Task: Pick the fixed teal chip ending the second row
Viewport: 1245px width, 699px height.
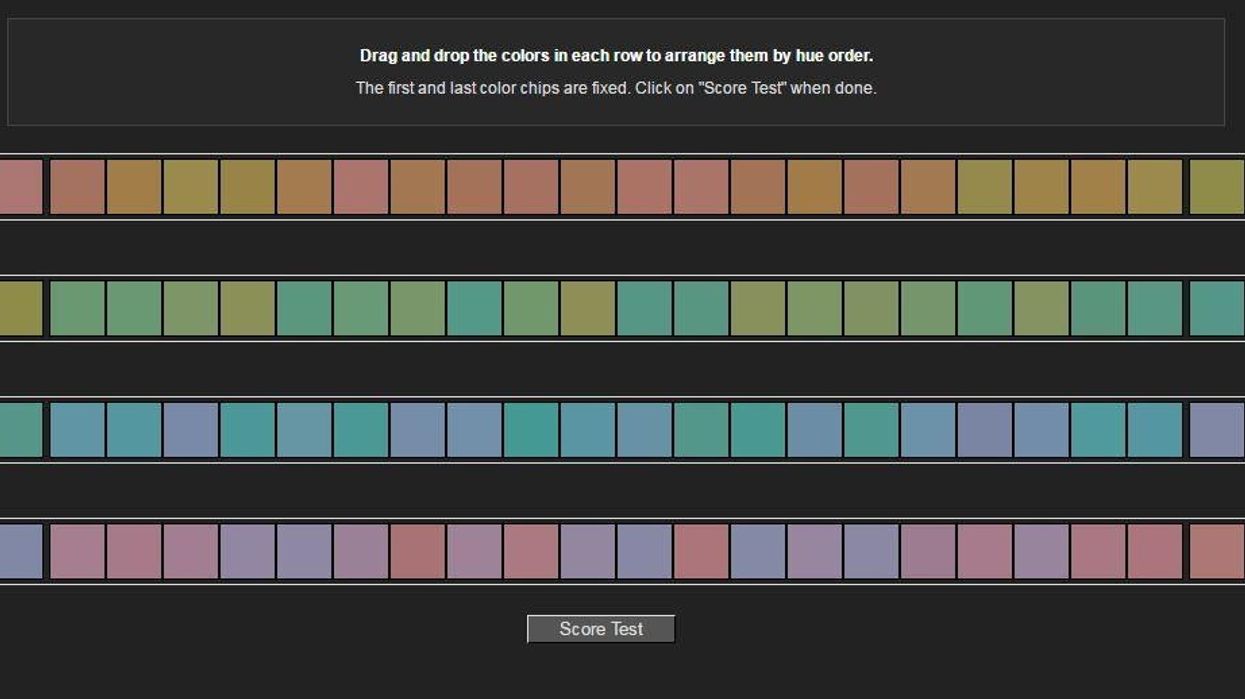Action: click(1216, 308)
